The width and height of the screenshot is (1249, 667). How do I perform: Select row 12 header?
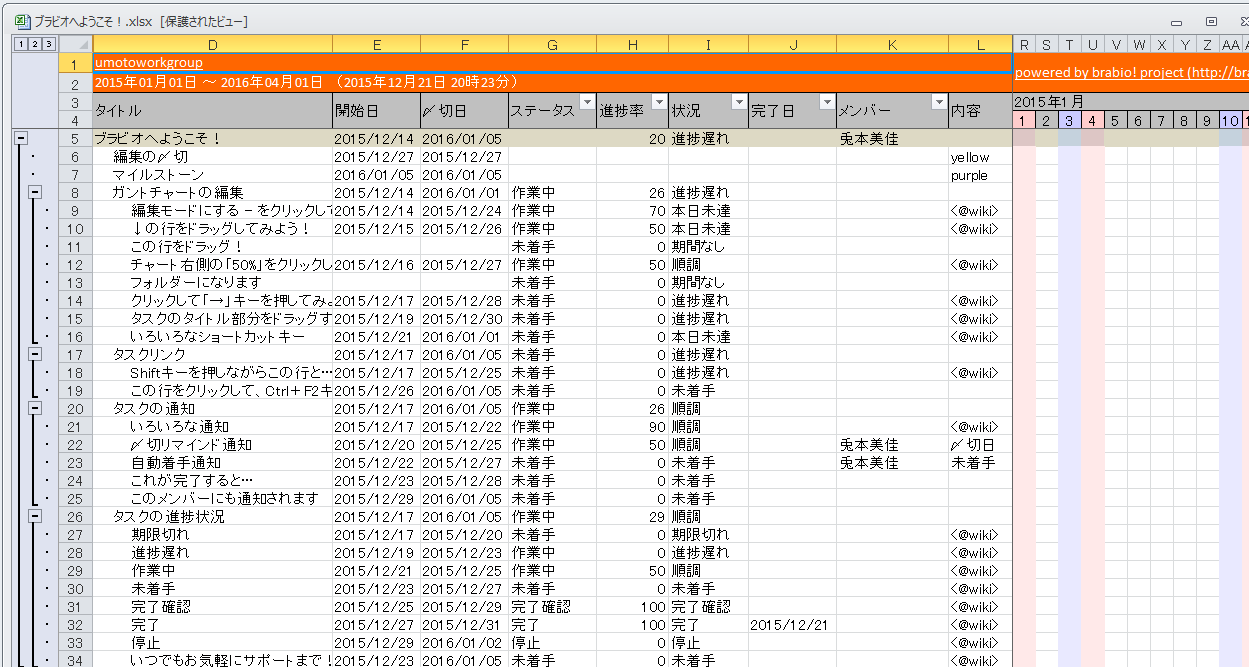(75, 265)
